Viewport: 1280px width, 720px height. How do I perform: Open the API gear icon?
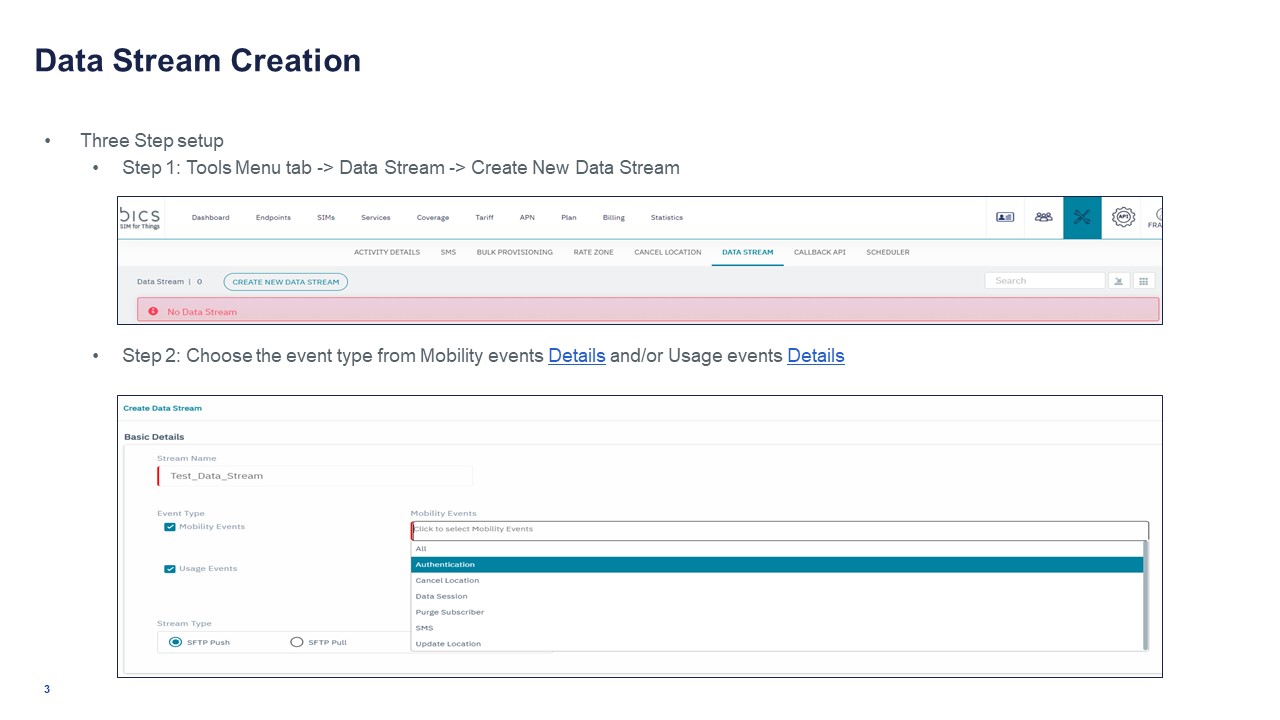pos(1123,217)
